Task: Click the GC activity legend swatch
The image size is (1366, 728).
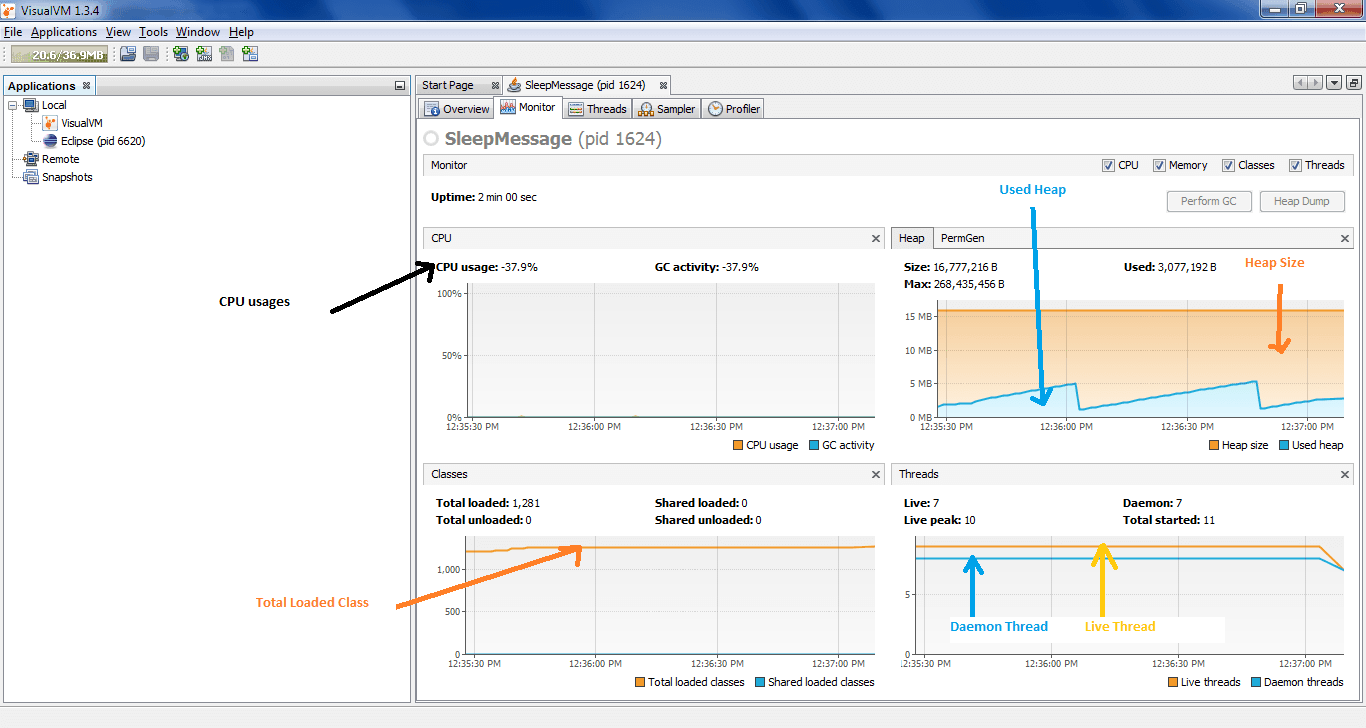Action: tap(814, 445)
